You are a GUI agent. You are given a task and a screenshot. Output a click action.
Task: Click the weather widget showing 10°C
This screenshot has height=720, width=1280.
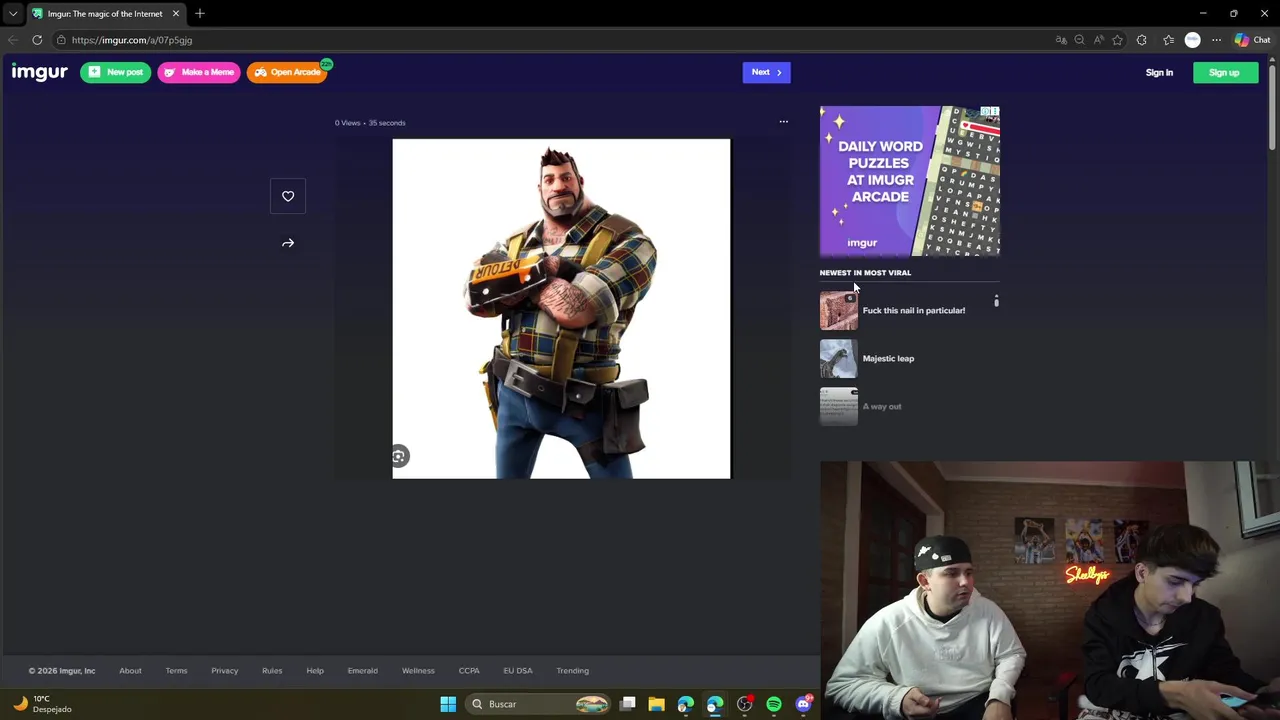[40, 704]
